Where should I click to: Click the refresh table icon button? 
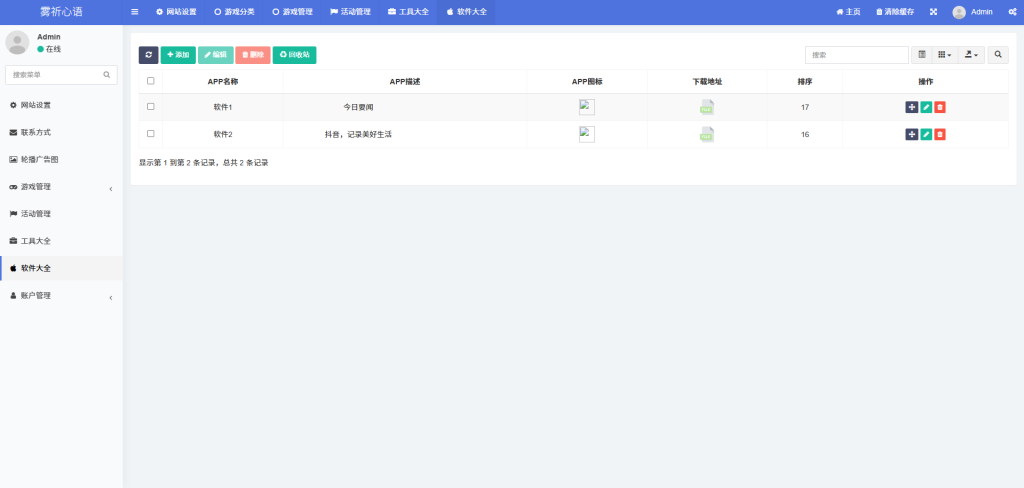(x=148, y=55)
